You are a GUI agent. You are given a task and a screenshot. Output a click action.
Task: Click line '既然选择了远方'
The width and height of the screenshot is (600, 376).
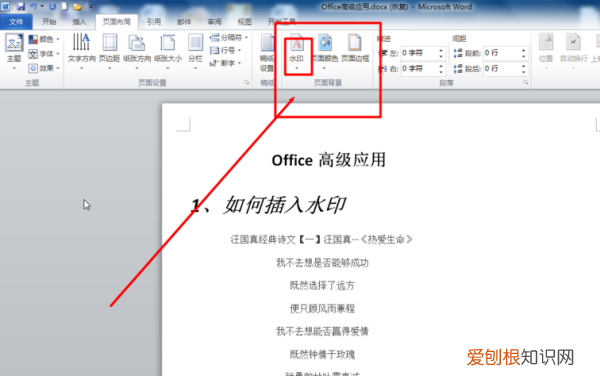coord(322,285)
